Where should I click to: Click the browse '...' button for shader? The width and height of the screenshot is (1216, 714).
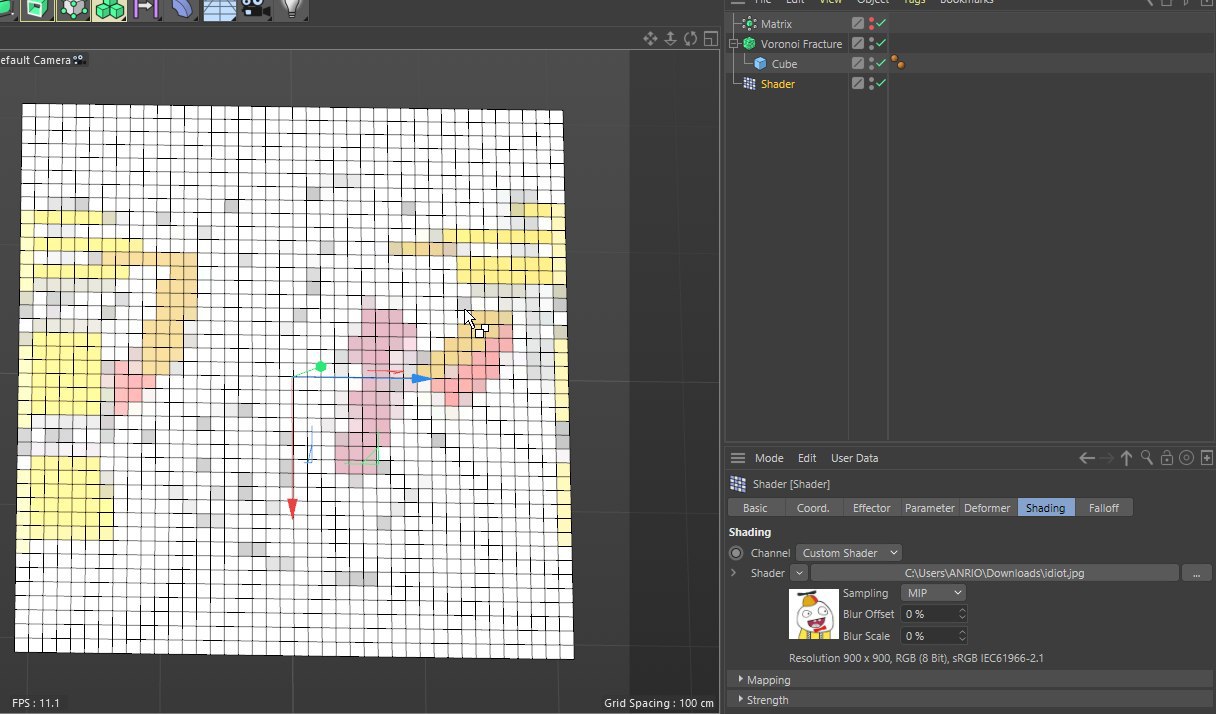[x=1197, y=573]
